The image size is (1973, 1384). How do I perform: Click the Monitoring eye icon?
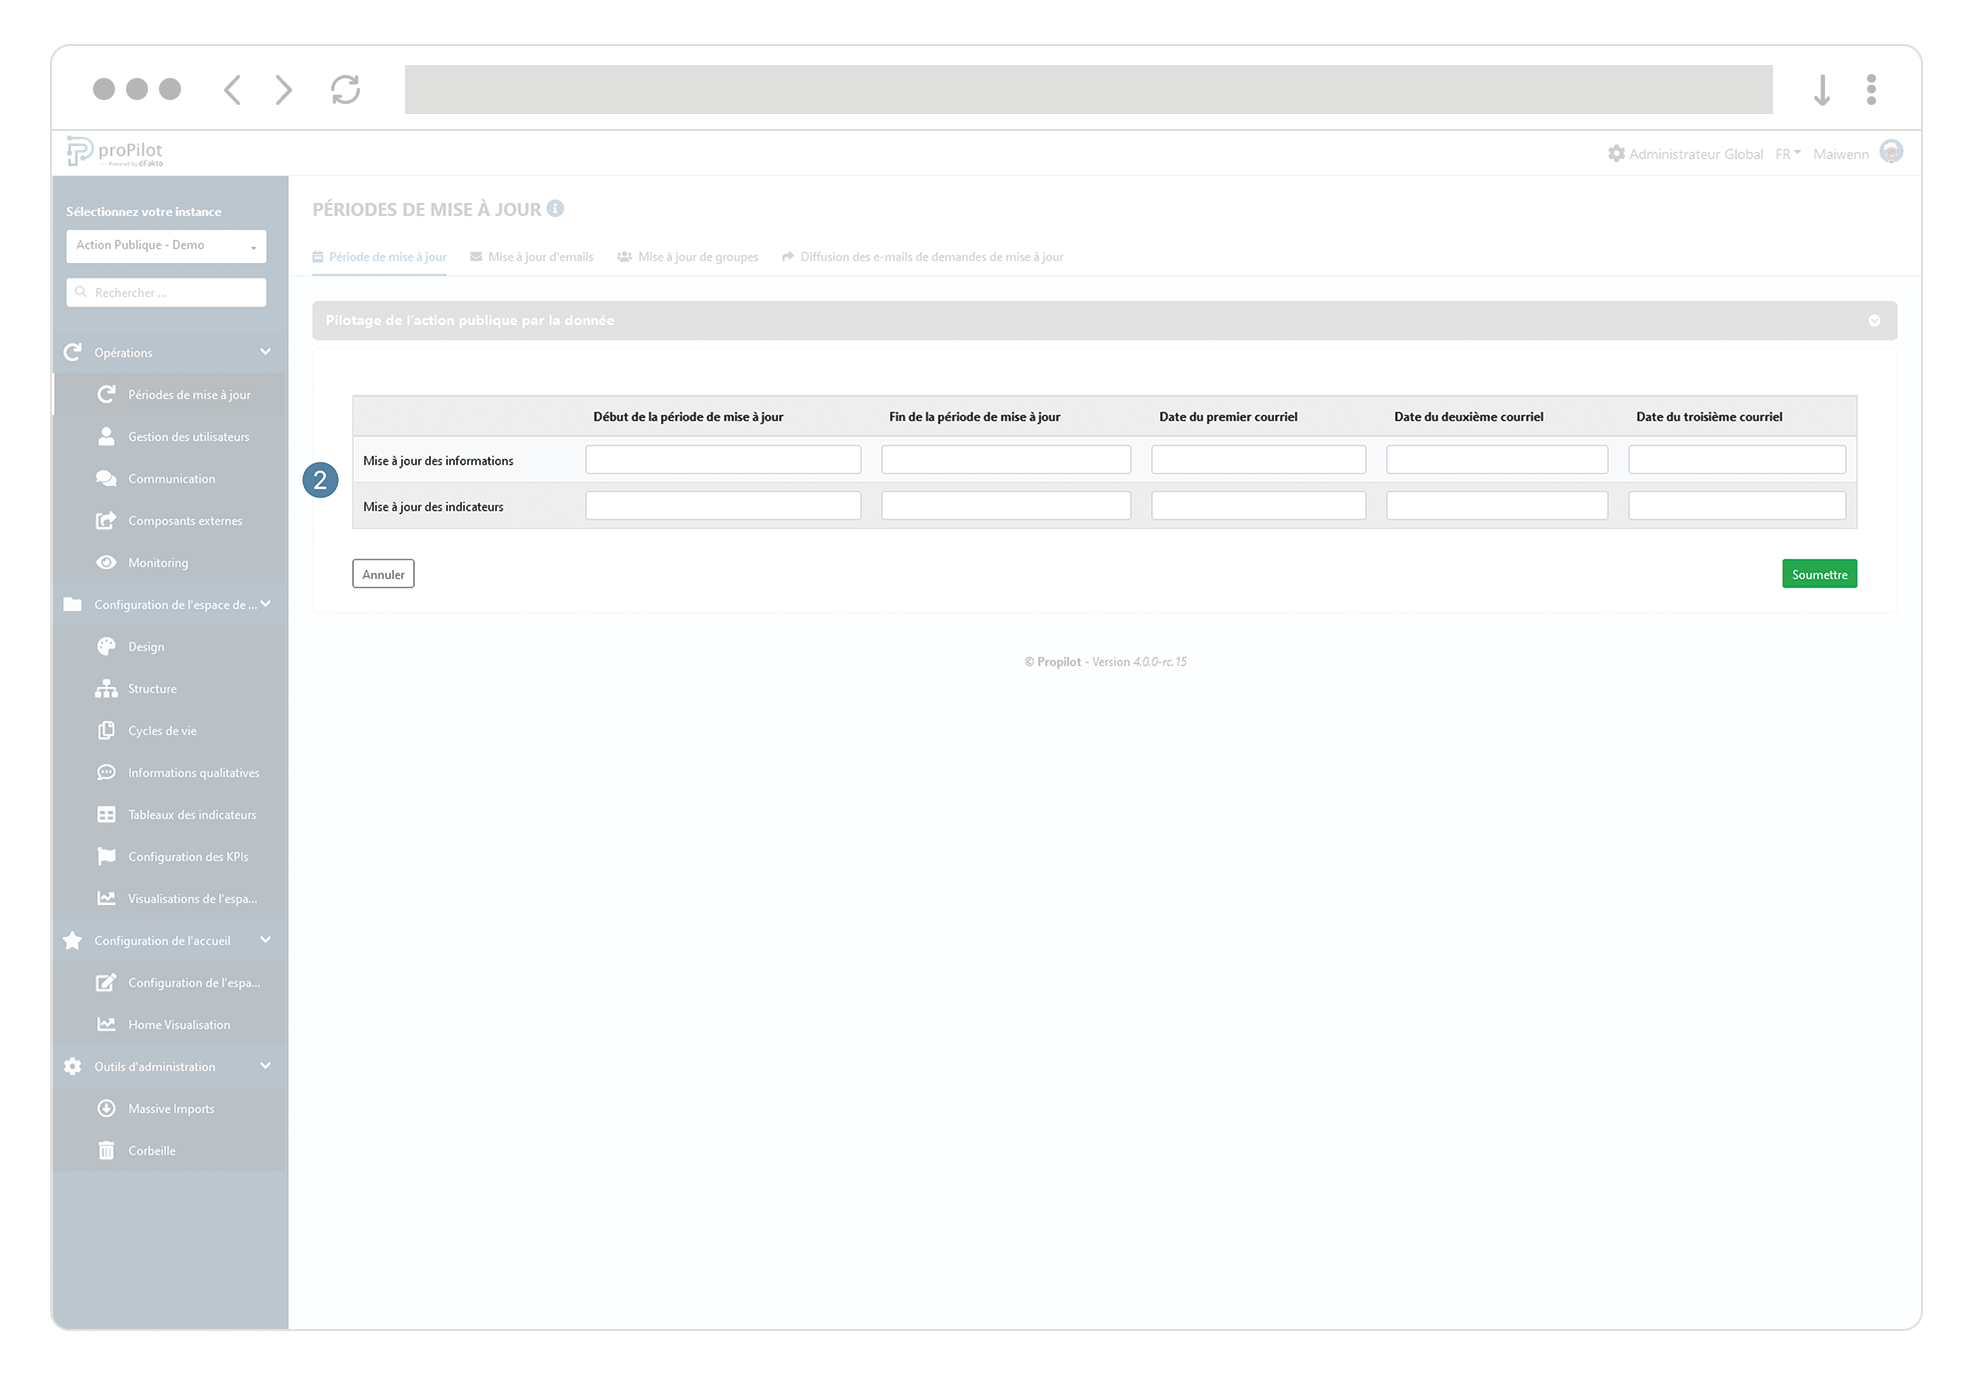pyautogui.click(x=106, y=563)
